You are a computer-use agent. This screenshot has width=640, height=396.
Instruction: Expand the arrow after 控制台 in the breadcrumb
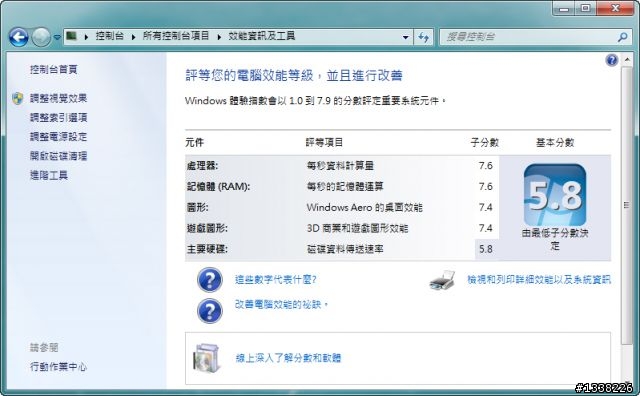coord(133,37)
